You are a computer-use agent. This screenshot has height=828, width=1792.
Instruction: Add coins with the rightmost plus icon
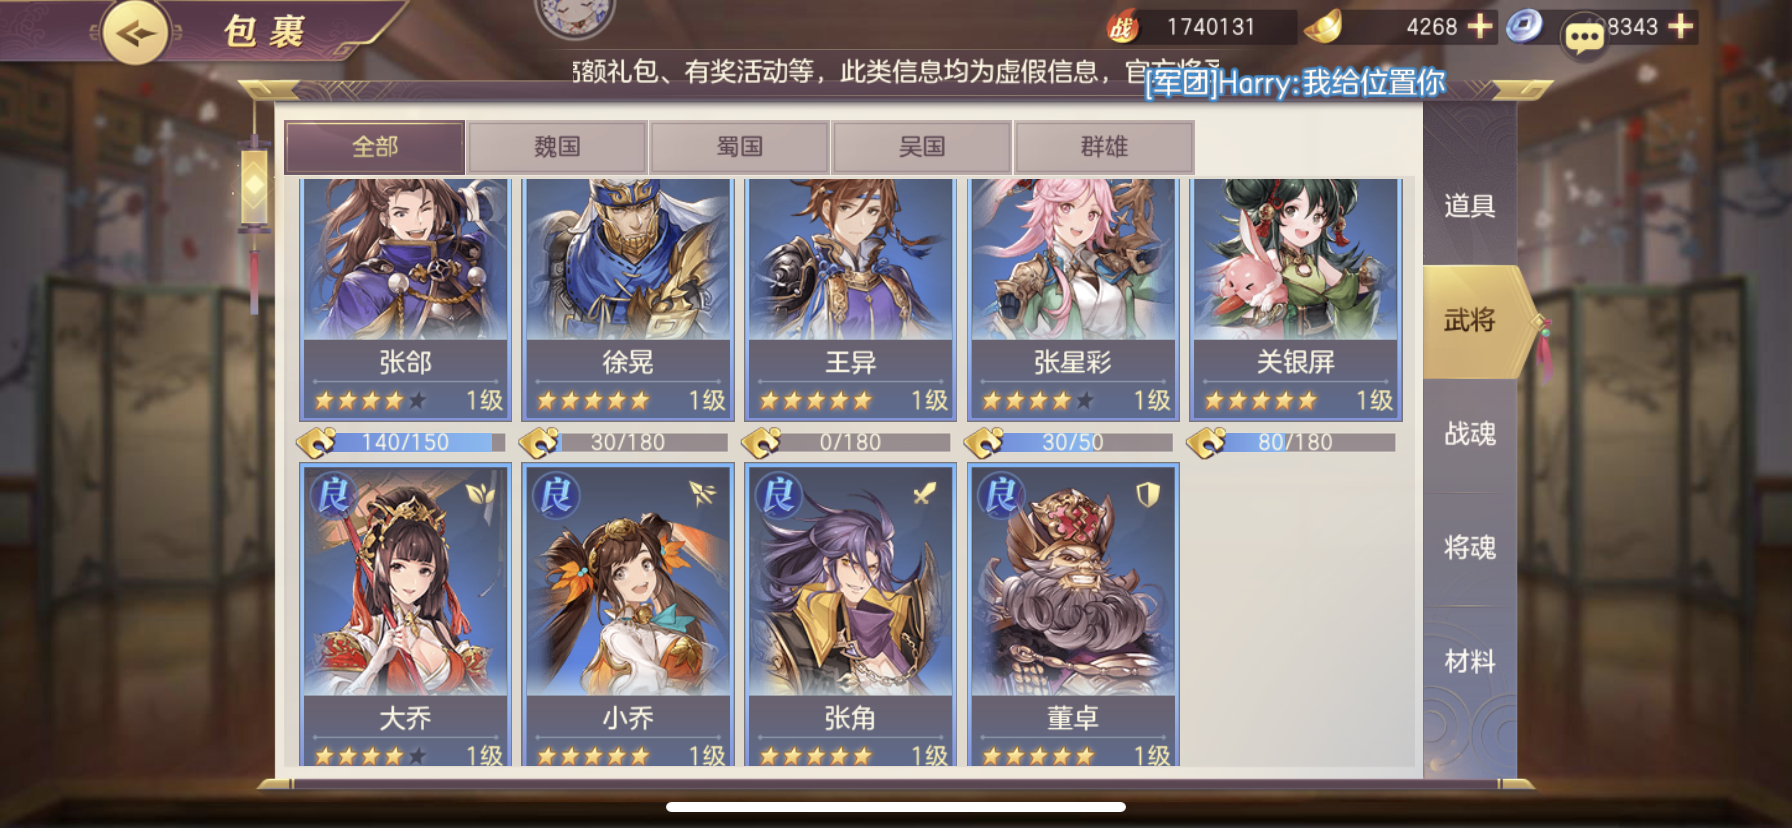(x=1682, y=26)
